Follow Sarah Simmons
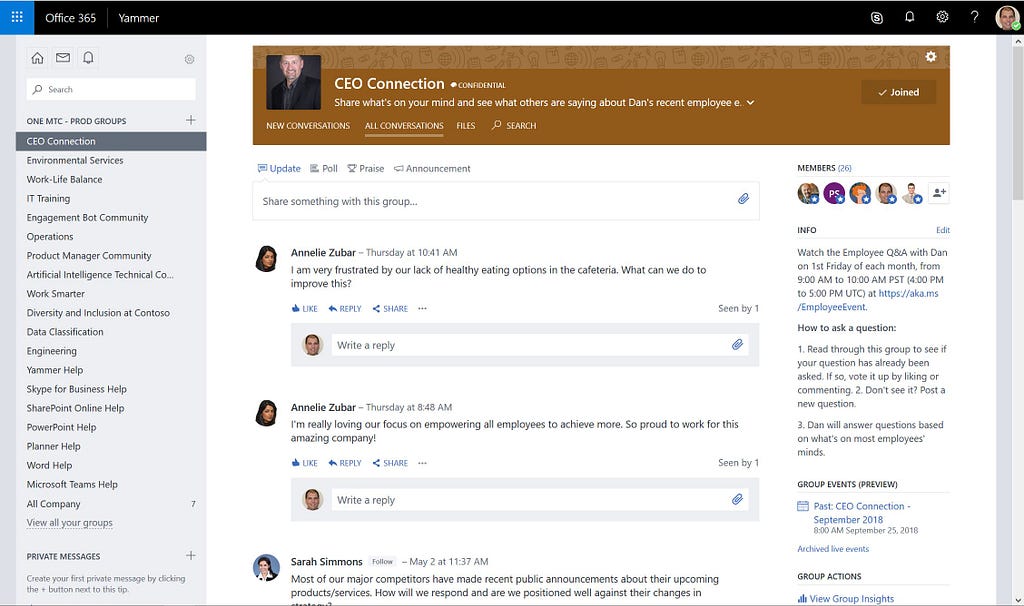Screen dimensions: 1024x606 (x=382, y=562)
